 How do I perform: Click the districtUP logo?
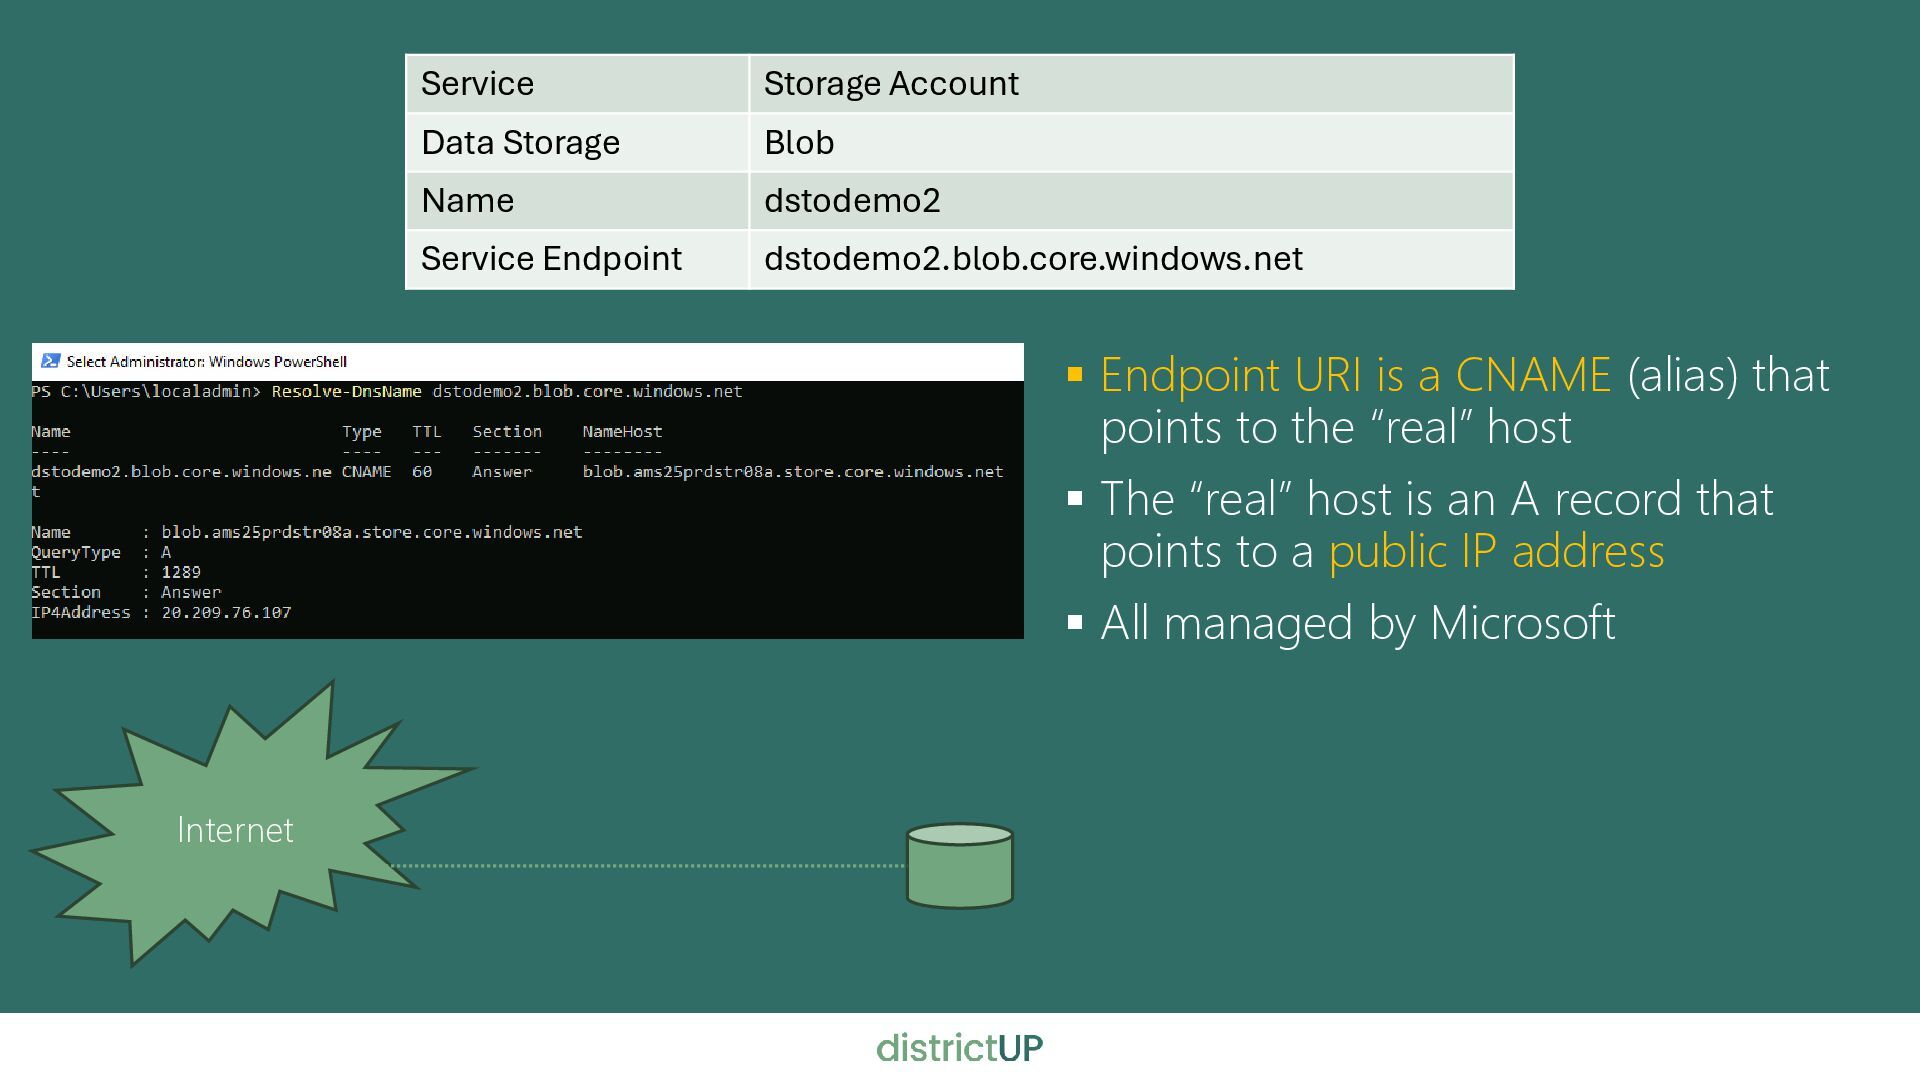pyautogui.click(x=960, y=1048)
